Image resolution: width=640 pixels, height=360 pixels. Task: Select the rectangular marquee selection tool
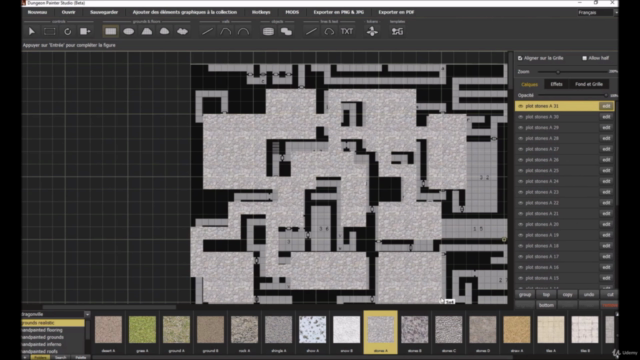tap(49, 31)
